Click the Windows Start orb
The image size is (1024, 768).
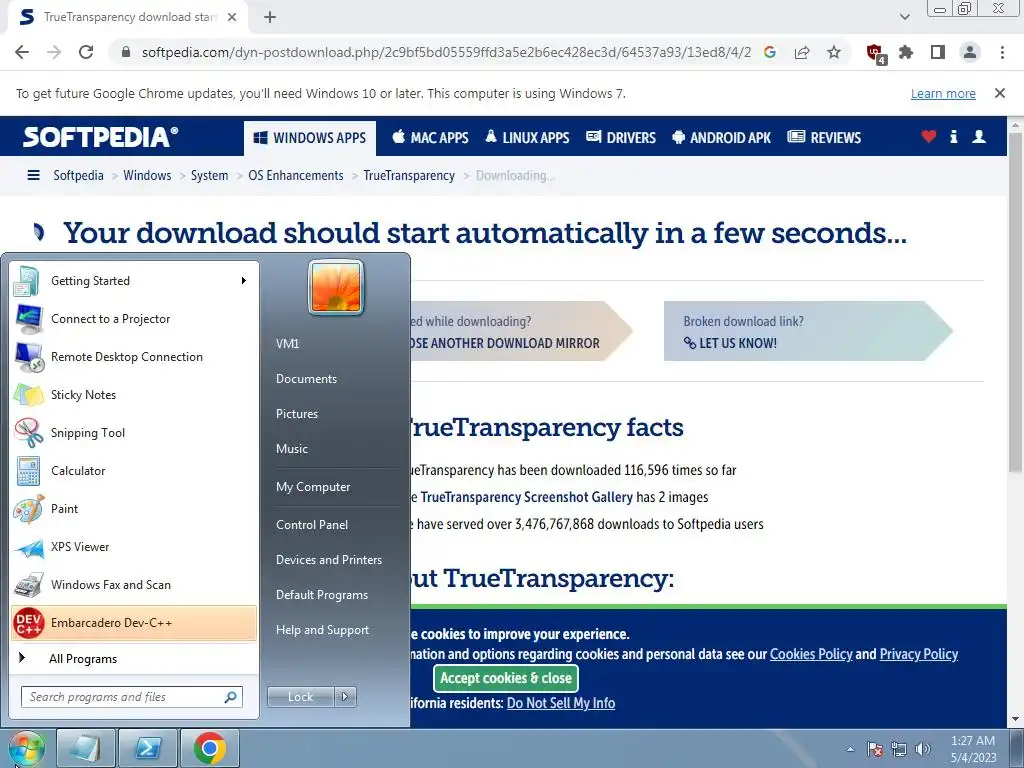[25, 748]
